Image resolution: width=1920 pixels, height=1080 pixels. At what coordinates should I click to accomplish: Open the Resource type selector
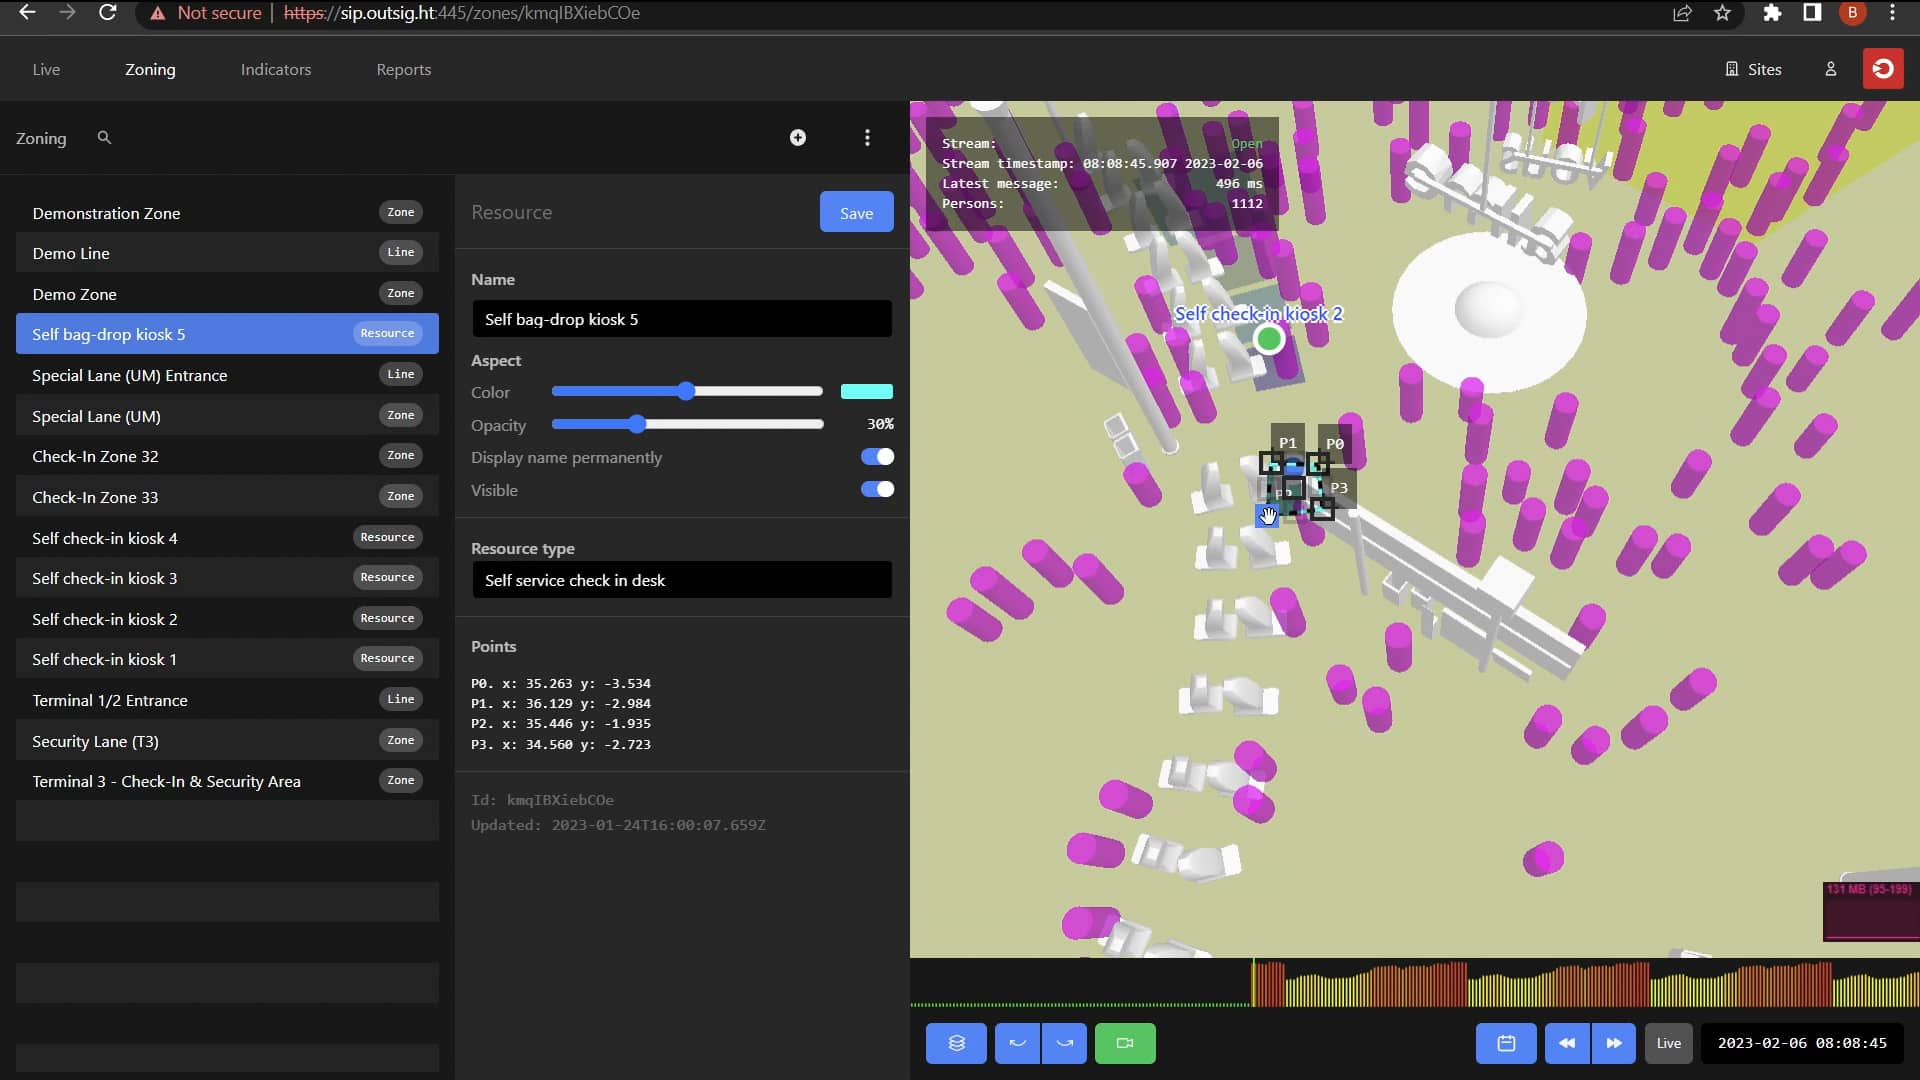(681, 580)
